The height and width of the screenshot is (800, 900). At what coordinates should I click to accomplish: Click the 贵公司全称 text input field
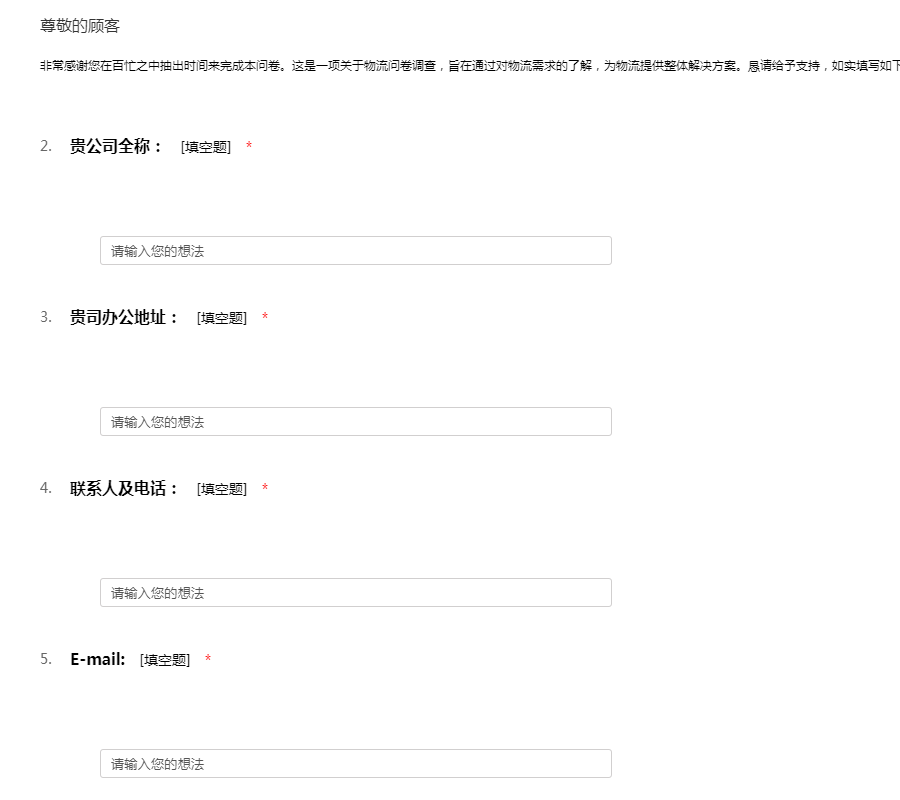(x=355, y=251)
